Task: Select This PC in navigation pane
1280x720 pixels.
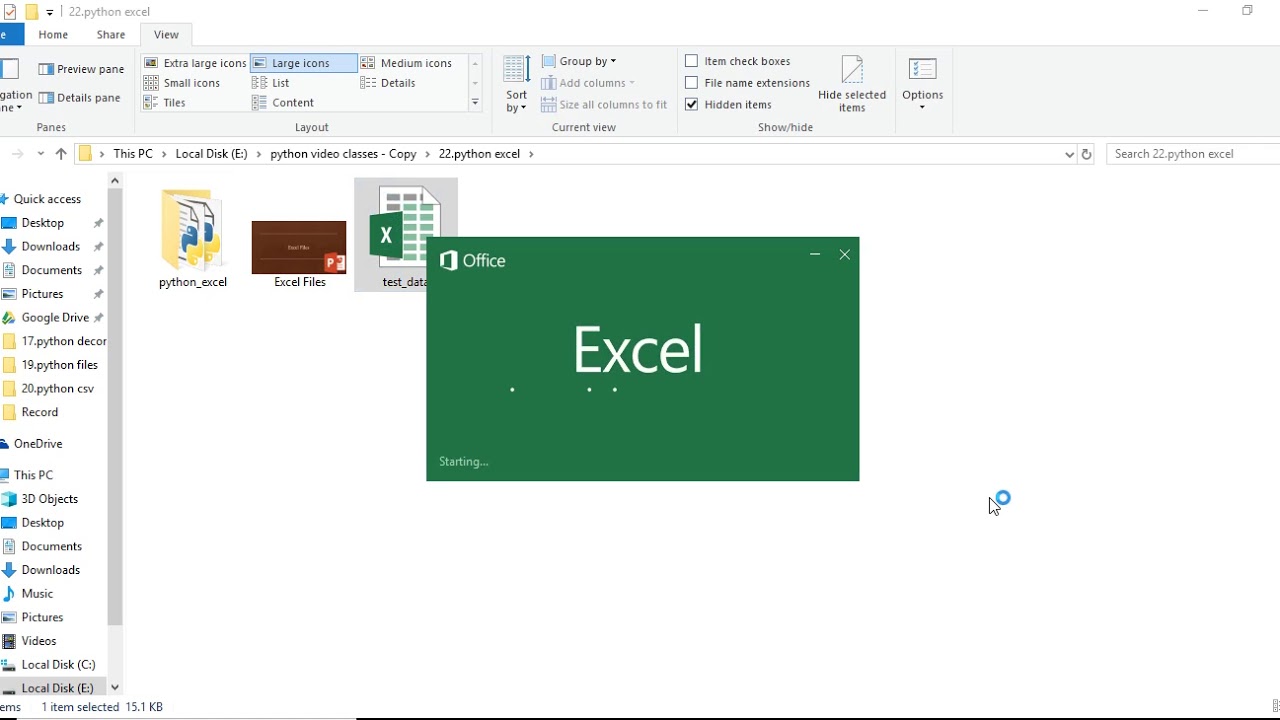Action: pos(33,475)
